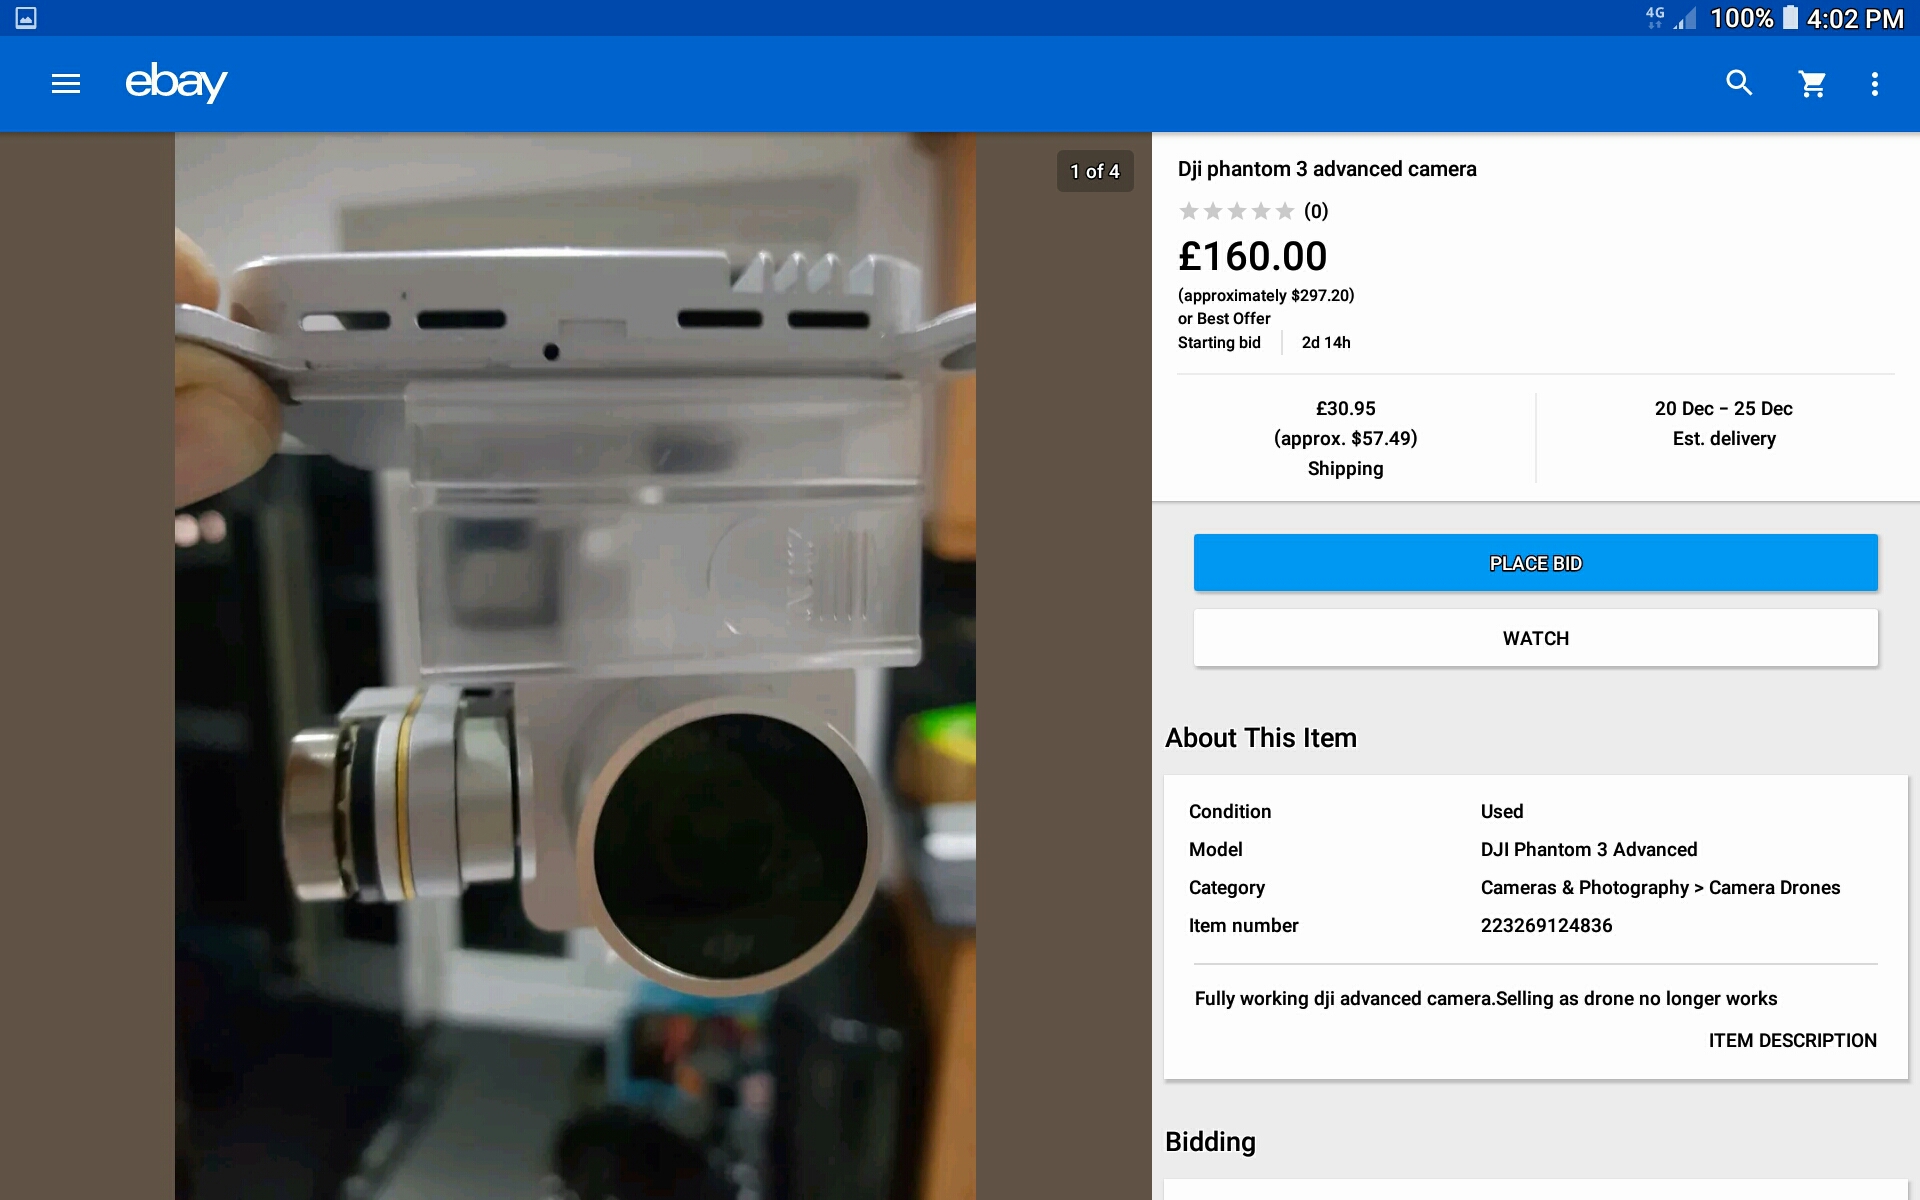This screenshot has height=1200, width=1920.
Task: Tap the 4:02 PM clock in status bar
Action: pos(1855,19)
